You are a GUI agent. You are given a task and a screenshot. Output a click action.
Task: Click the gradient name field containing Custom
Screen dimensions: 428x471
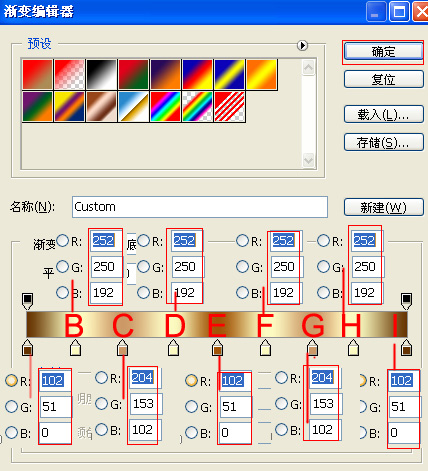point(200,207)
